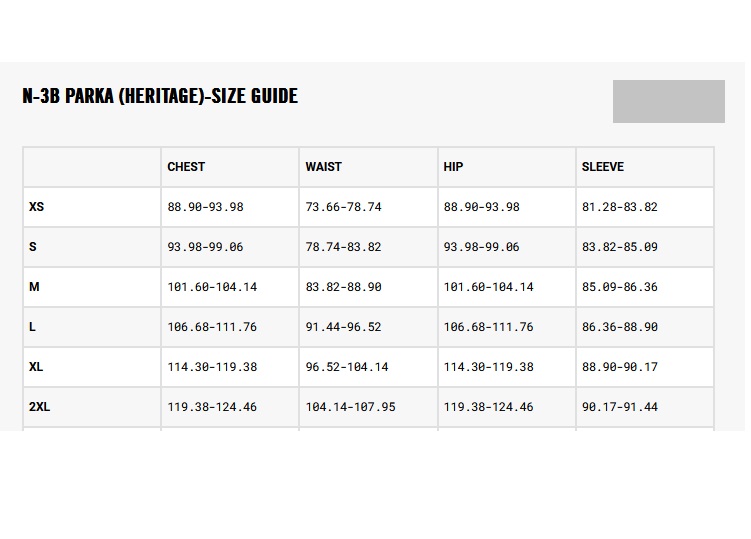Screen dimensions: 751x539
Task: Click the XS size row label
Action: tap(37, 207)
